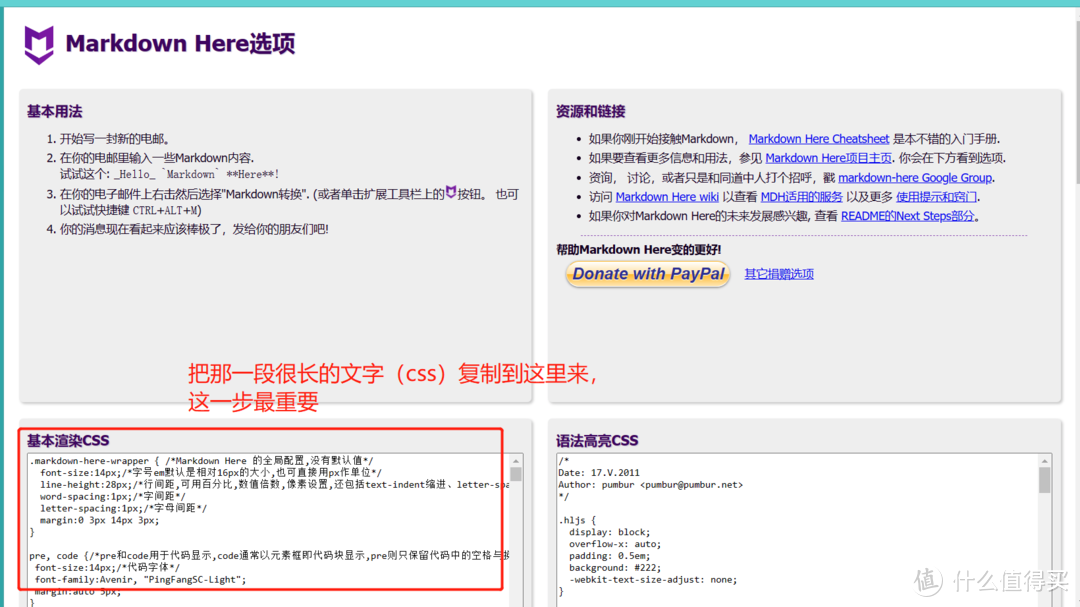
Task: Click the line 开始写一封新的电邮。
Action: pos(115,139)
